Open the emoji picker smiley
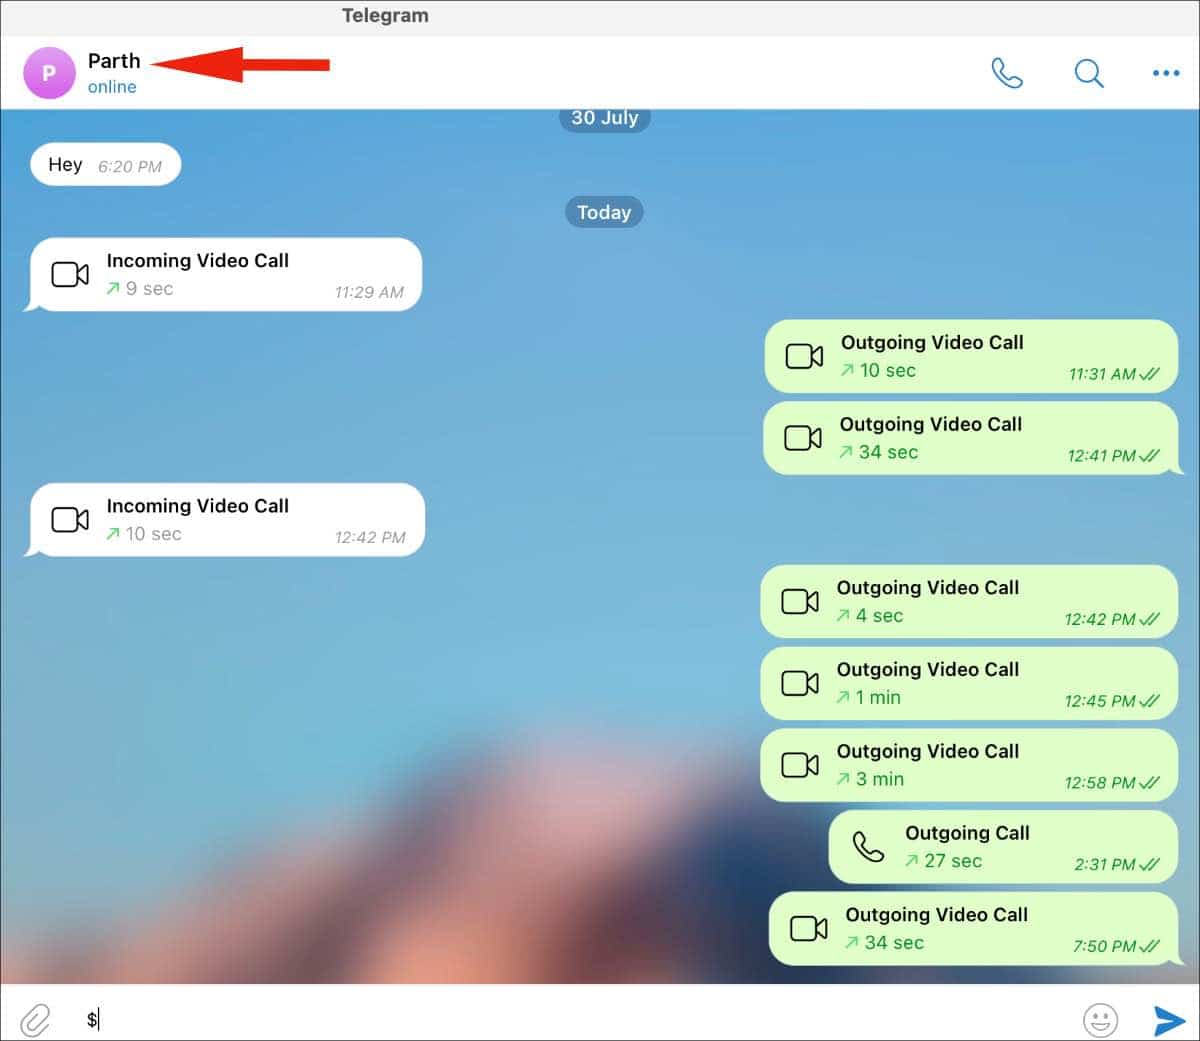The width and height of the screenshot is (1200, 1041). click(1100, 1019)
